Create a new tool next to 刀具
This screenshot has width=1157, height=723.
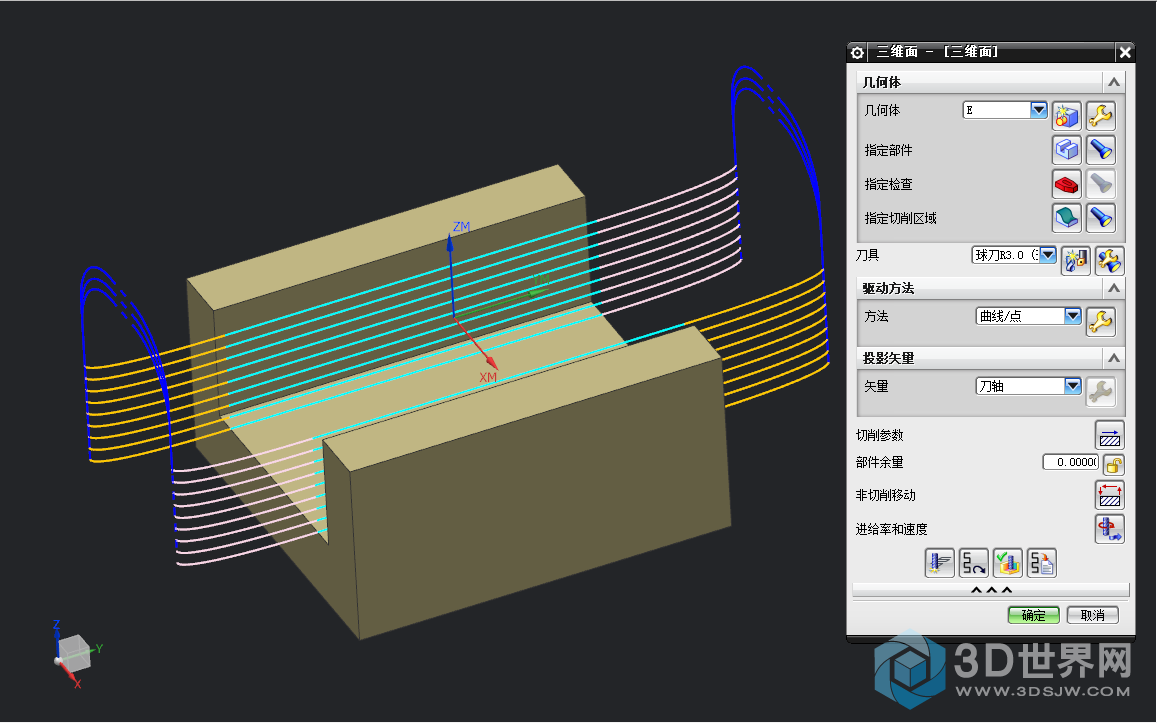tap(1075, 260)
